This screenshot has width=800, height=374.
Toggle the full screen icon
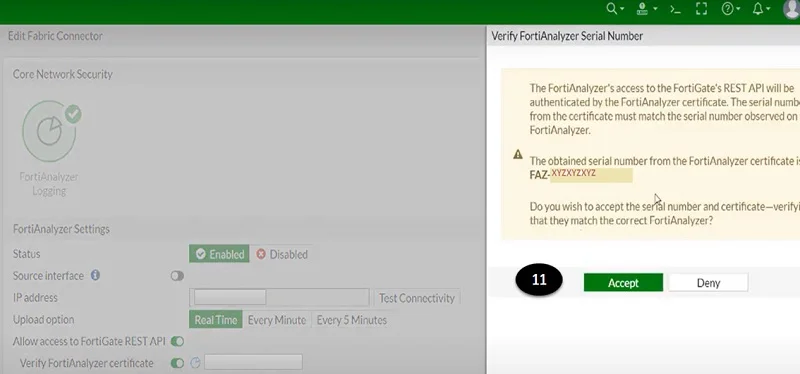coord(702,9)
